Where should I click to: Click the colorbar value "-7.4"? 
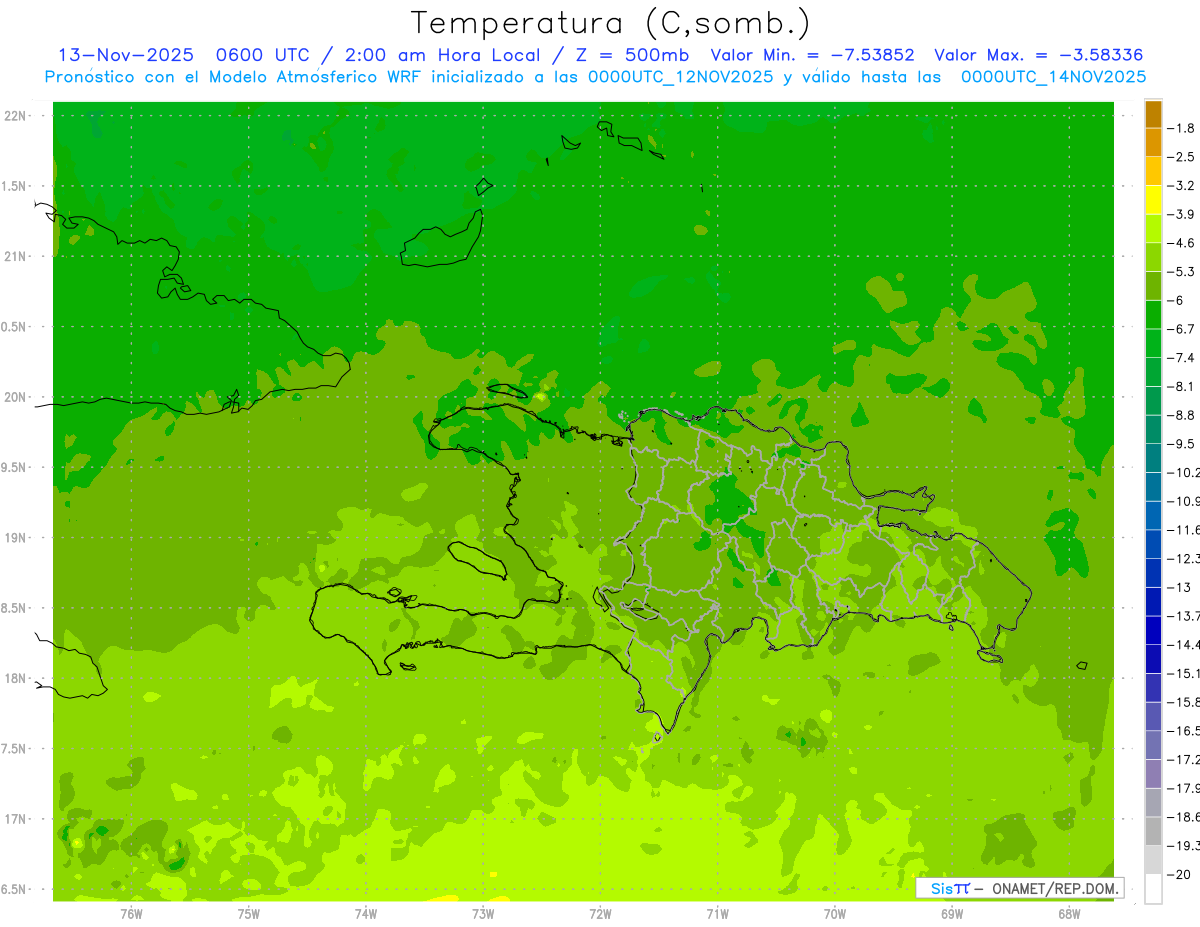click(x=1183, y=358)
